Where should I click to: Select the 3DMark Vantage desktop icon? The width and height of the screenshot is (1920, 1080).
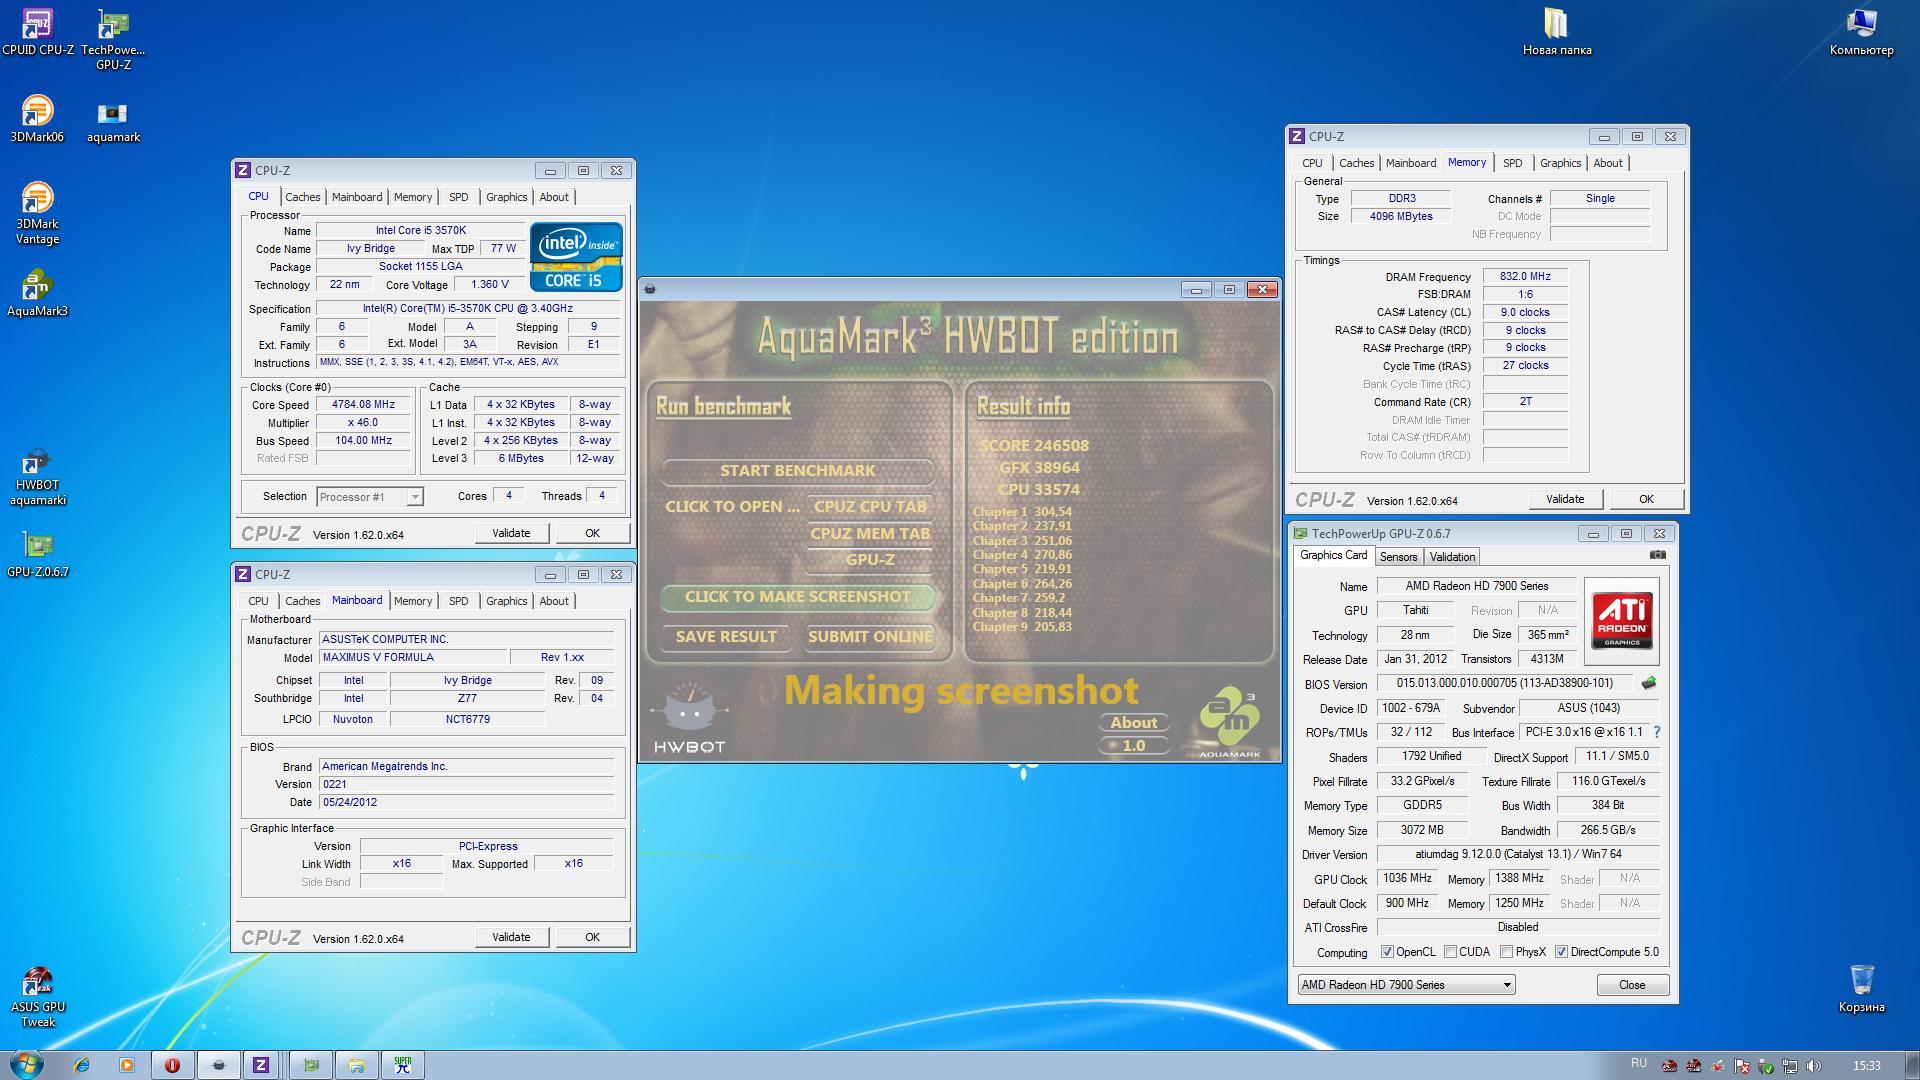click(x=37, y=212)
